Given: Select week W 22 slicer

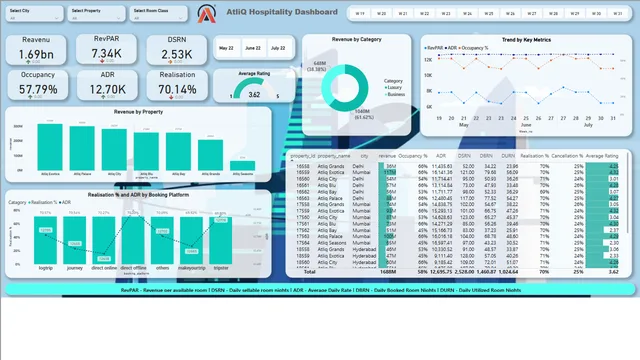Looking at the screenshot, I should tap(424, 13).
